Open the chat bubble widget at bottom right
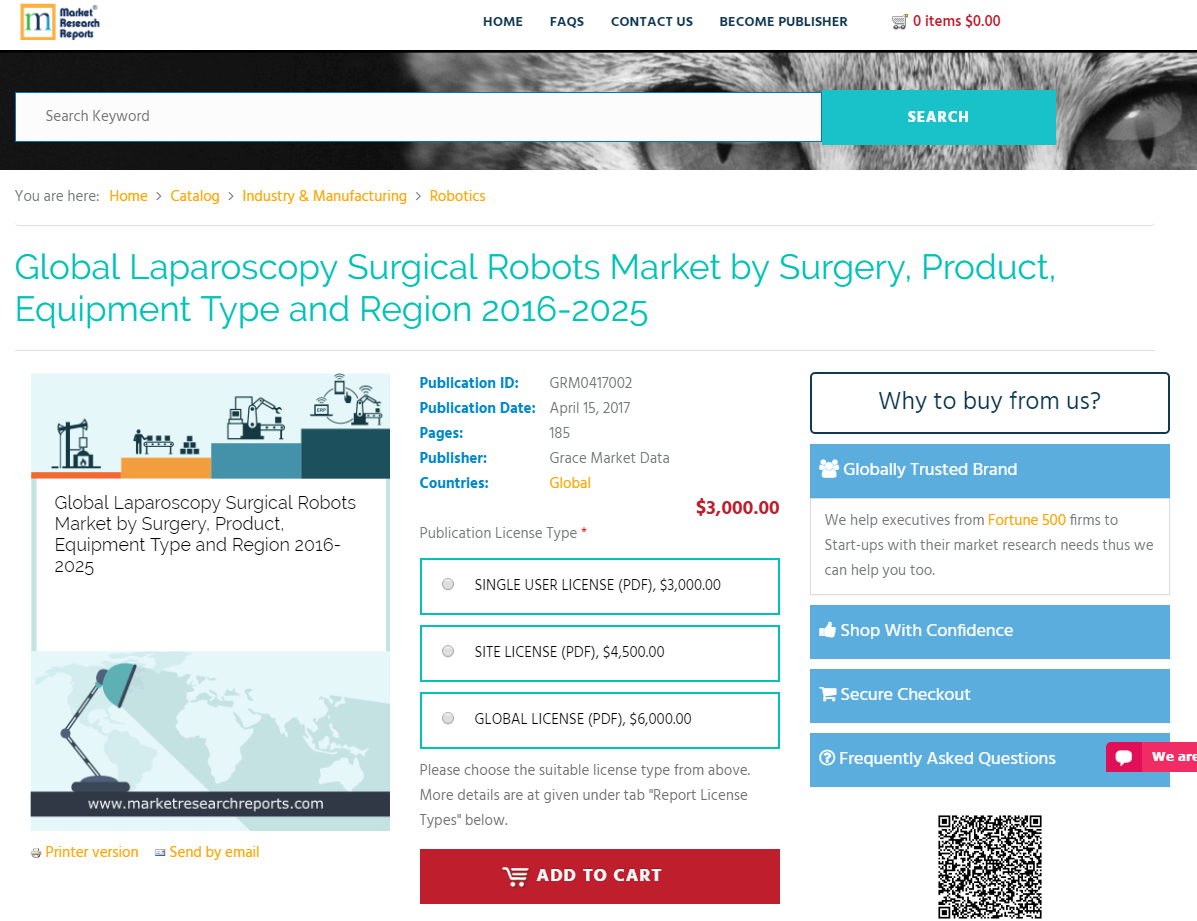Image resolution: width=1197 pixels, height=921 pixels. [x=1126, y=757]
